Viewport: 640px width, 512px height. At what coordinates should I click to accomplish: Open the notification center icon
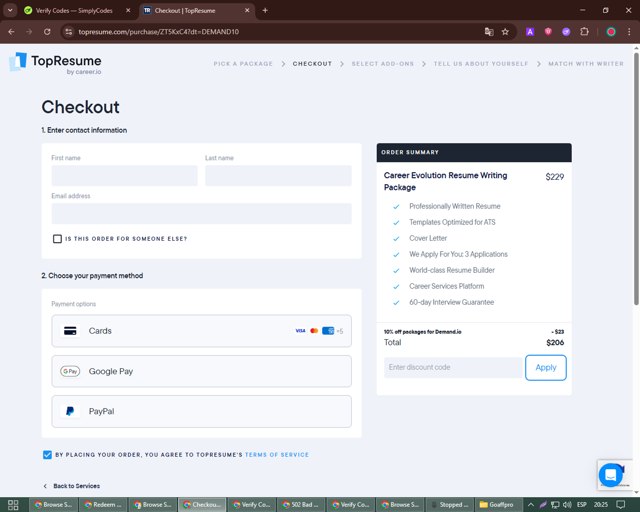coord(621,505)
